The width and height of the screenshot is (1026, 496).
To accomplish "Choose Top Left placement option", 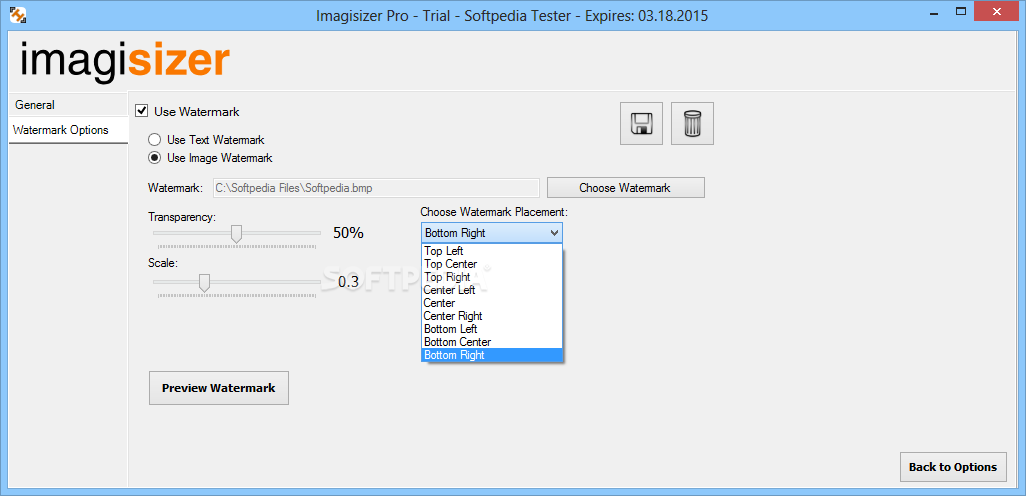I will click(x=492, y=251).
